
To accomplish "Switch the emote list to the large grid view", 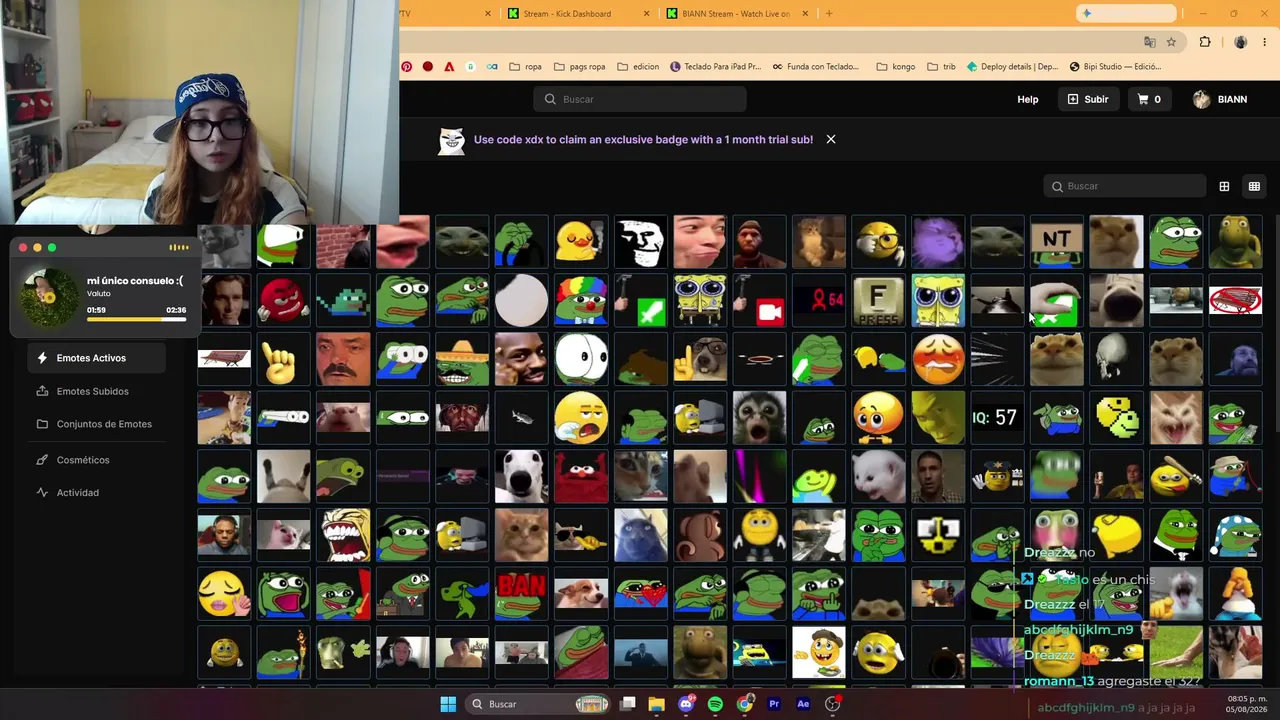I will (x=1224, y=186).
